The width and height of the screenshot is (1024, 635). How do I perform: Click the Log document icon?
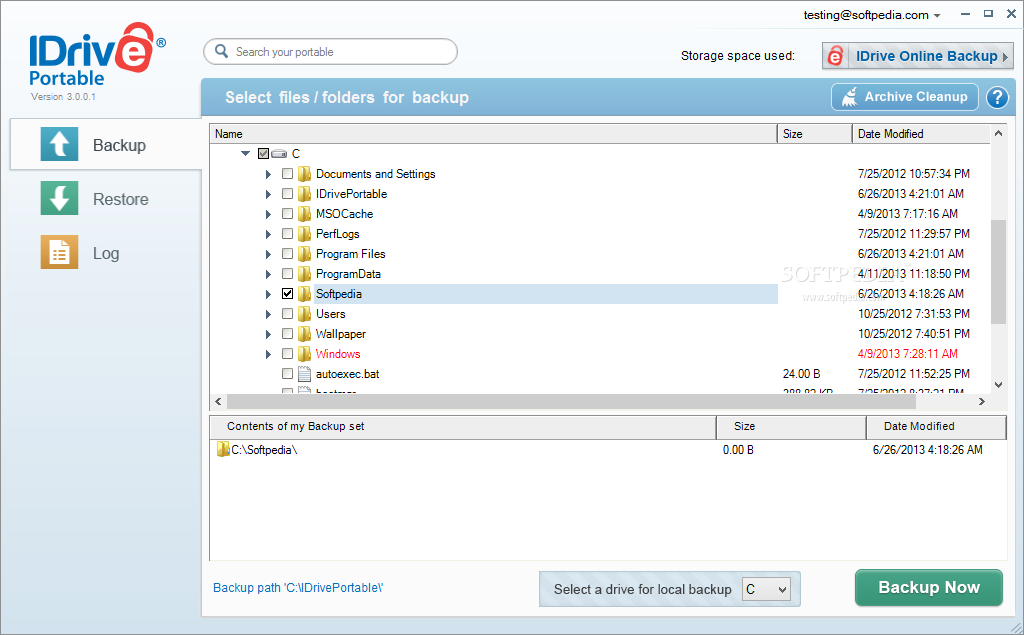(x=59, y=252)
